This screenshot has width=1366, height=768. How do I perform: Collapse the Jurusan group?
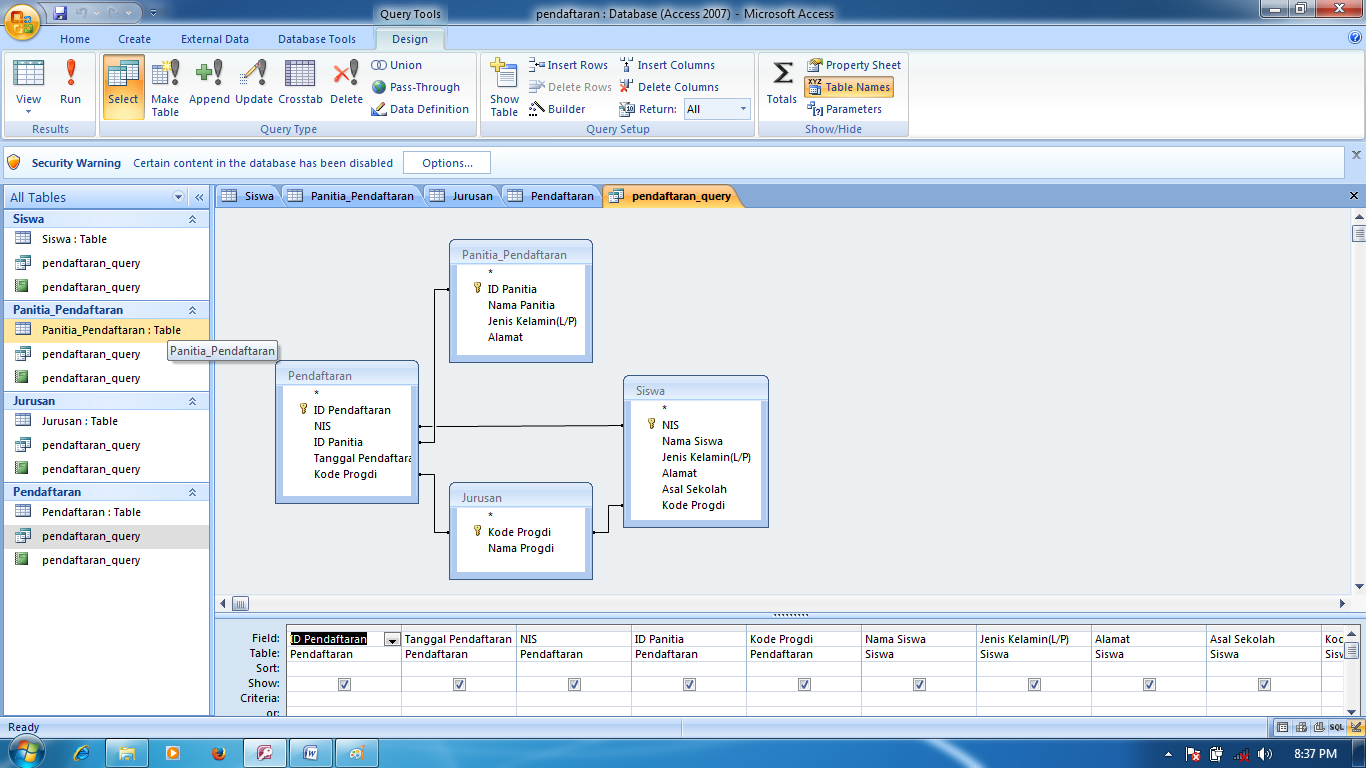pos(192,401)
